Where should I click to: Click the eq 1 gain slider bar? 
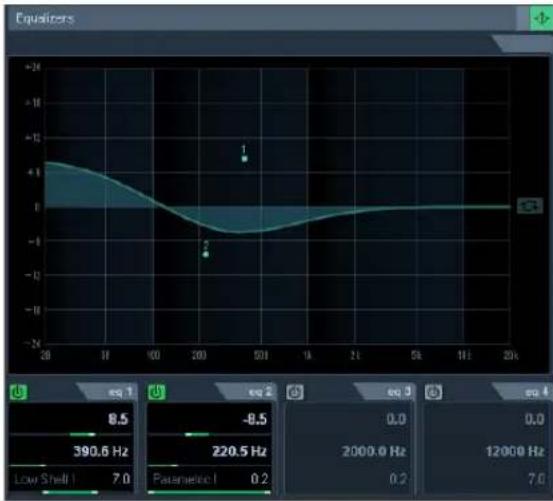tap(71, 434)
